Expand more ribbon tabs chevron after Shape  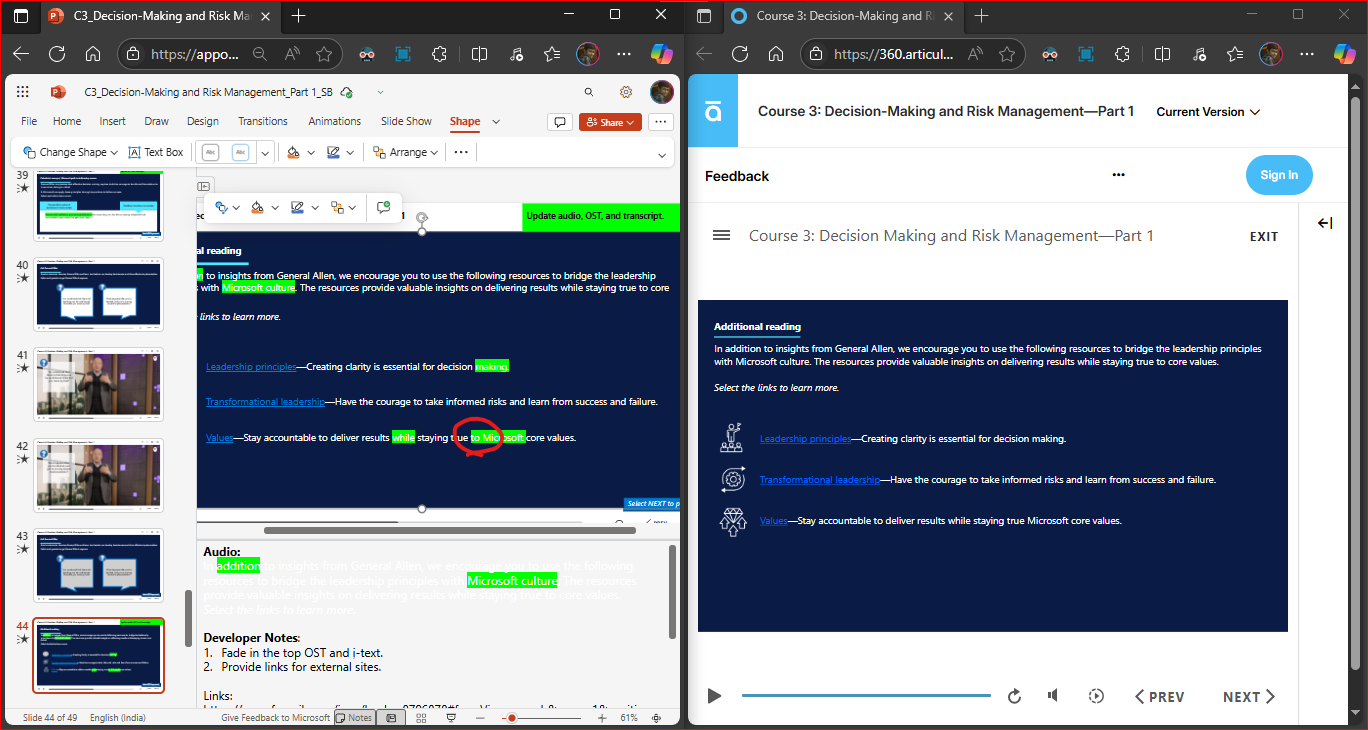click(x=496, y=122)
